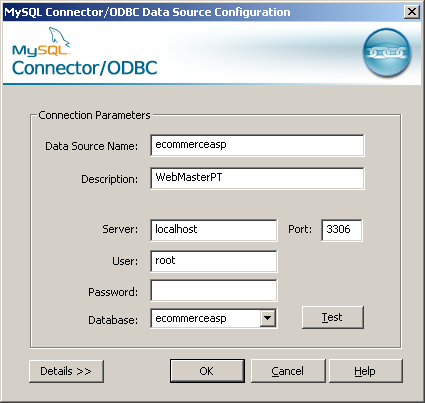The width and height of the screenshot is (425, 403).
Task: Select the User field containing root
Action: 213,261
